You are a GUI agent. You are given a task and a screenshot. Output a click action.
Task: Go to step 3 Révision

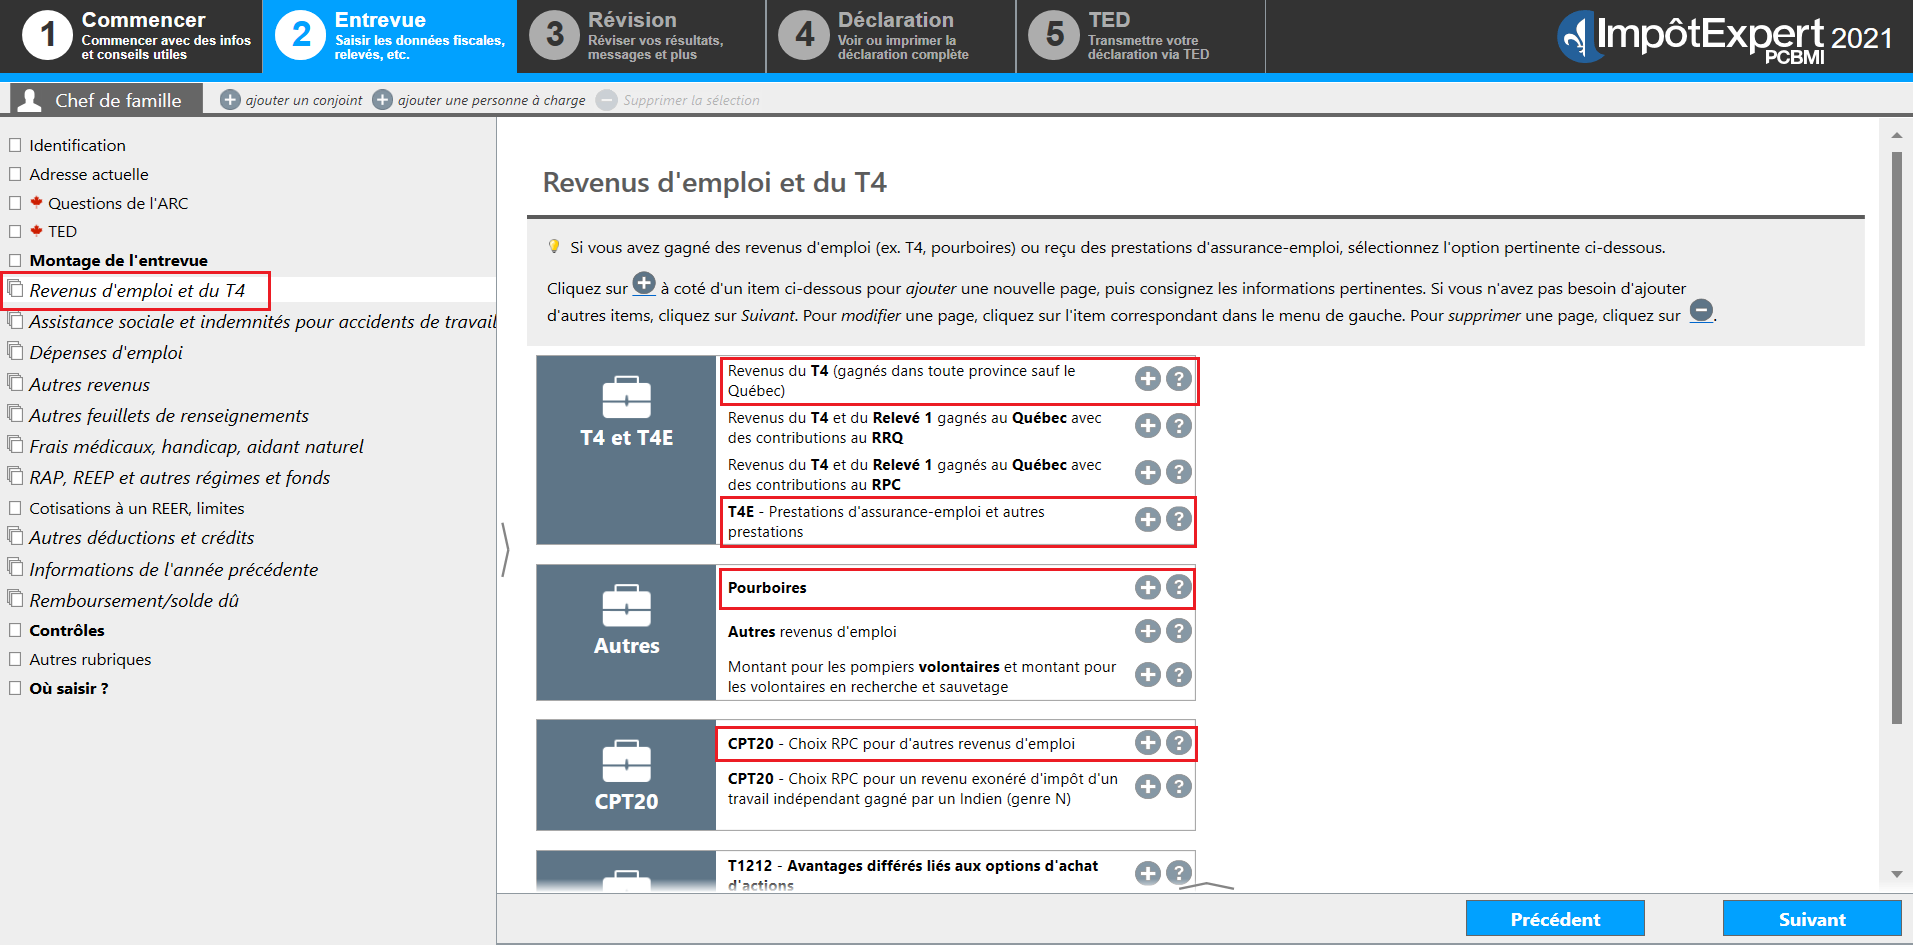pos(642,36)
